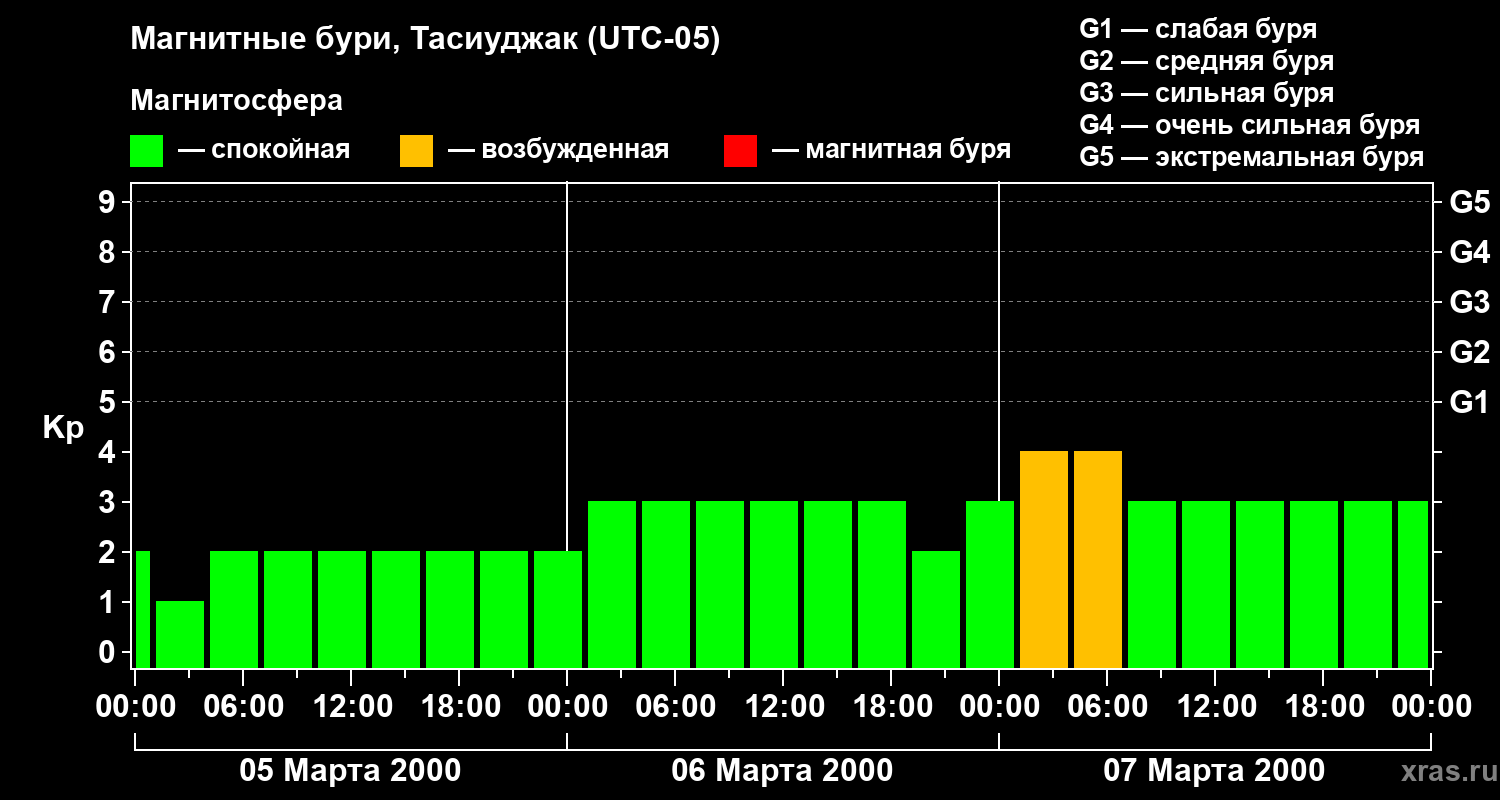Click the orange 'возбужденная' legend swatch
Viewport: 1500px width, 800px height.
click(x=416, y=151)
